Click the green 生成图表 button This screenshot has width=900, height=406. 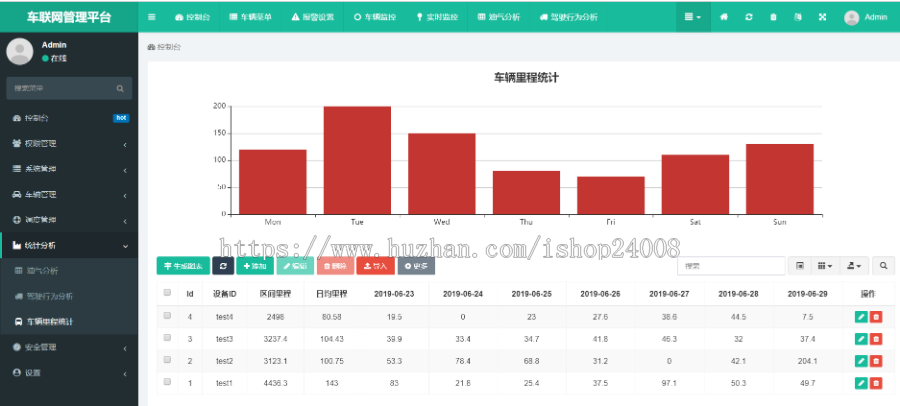(x=183, y=266)
